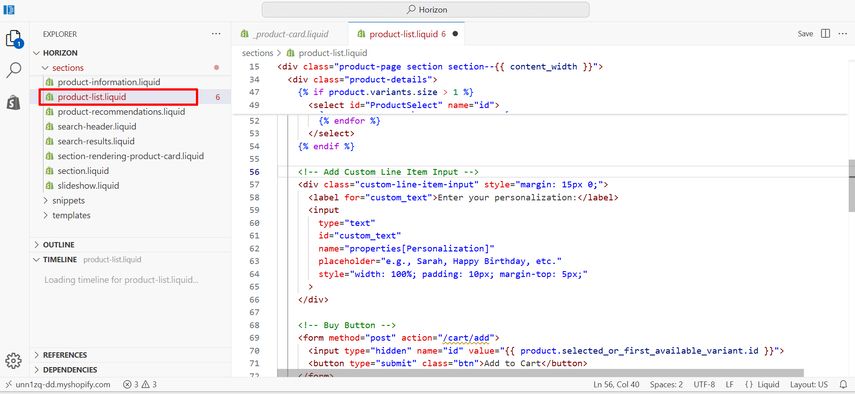Screen dimensions: 855x394
Task: Switch to _product-card.liquid tab
Action: pos(290,34)
